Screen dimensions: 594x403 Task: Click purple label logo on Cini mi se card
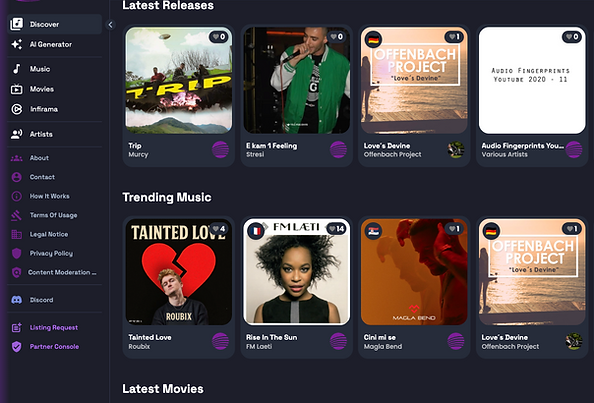pyautogui.click(x=456, y=341)
